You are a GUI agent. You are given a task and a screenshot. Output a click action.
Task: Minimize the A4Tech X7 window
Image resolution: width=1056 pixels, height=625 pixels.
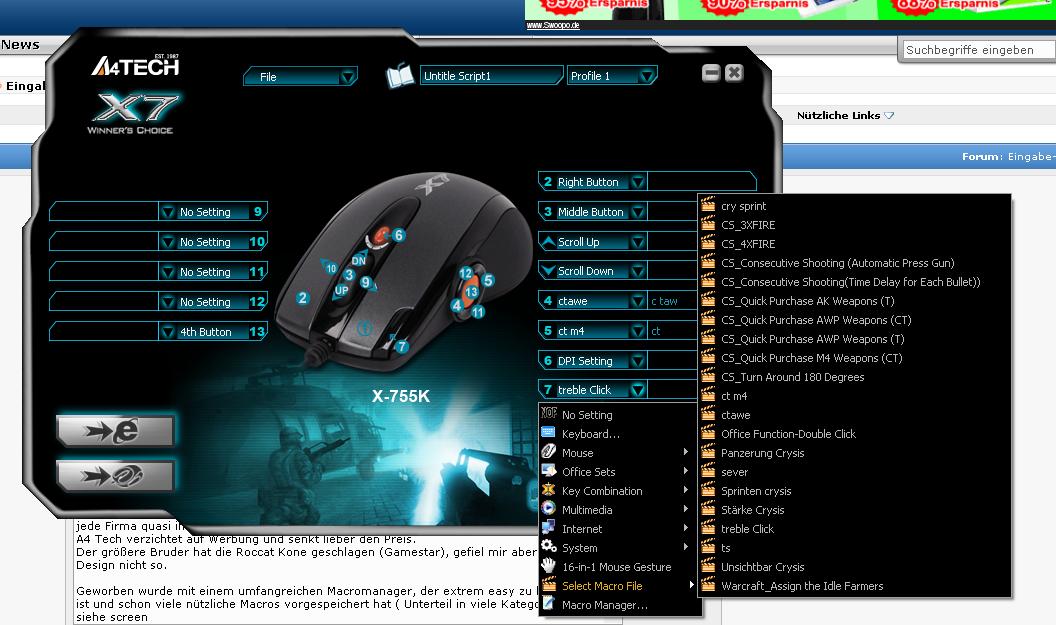pos(711,73)
